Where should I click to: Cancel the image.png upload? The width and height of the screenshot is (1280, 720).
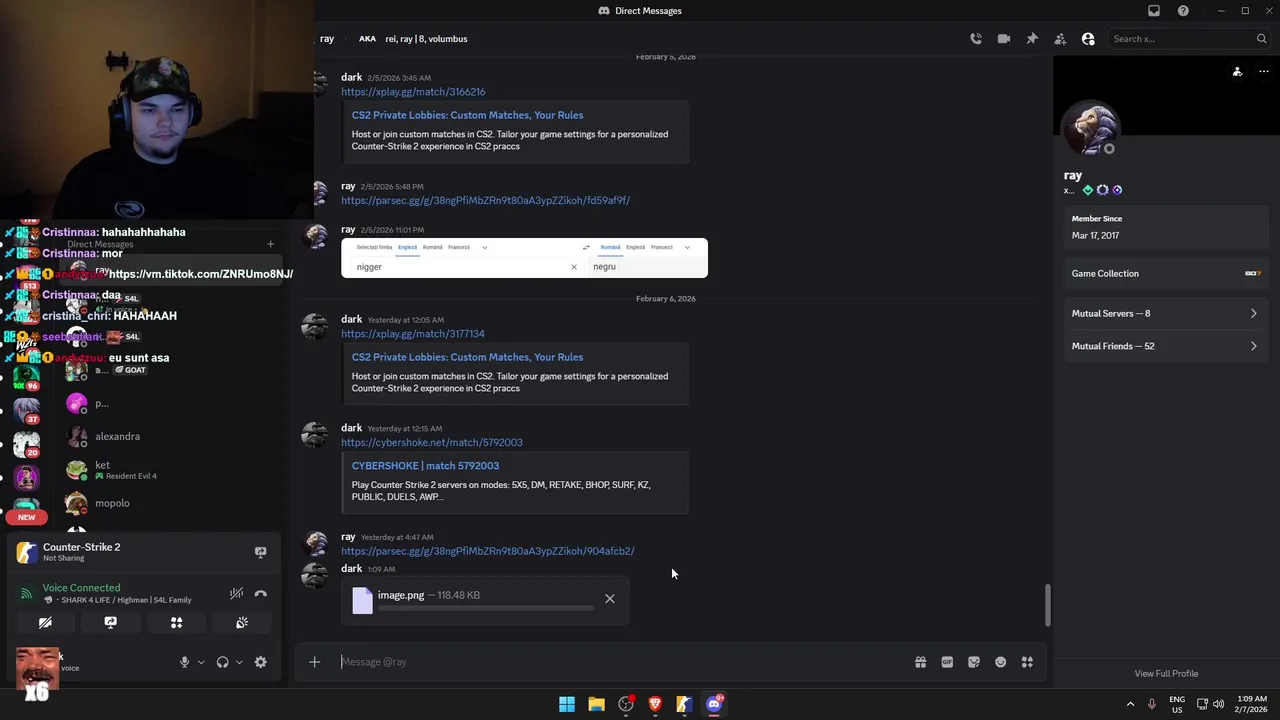pyautogui.click(x=610, y=599)
